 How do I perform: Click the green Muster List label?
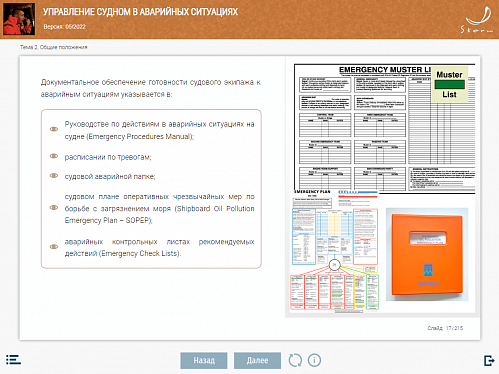click(x=450, y=84)
